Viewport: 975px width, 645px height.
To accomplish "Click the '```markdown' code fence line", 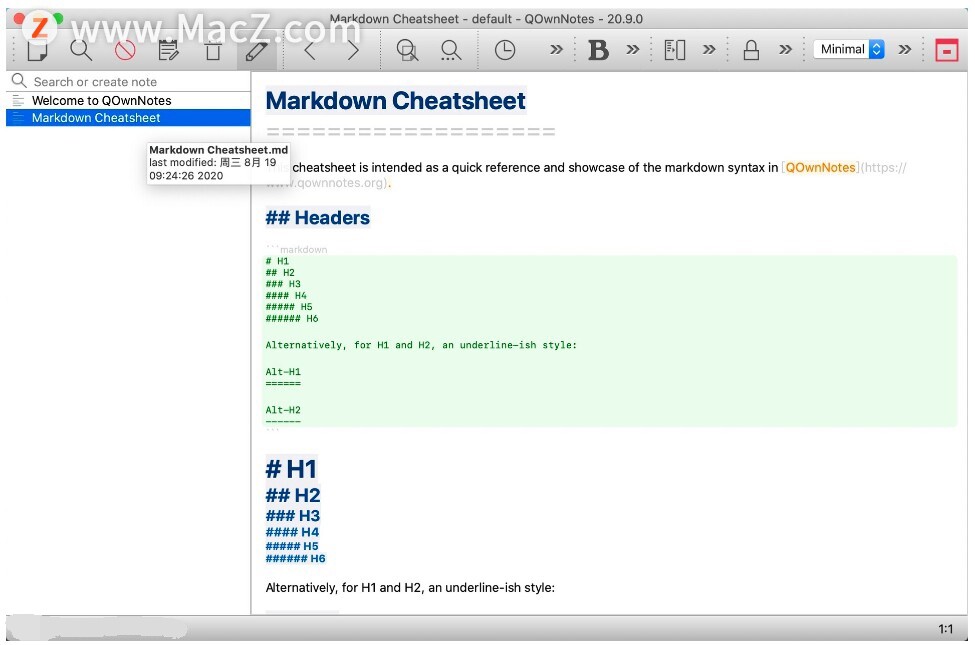I will [x=297, y=249].
